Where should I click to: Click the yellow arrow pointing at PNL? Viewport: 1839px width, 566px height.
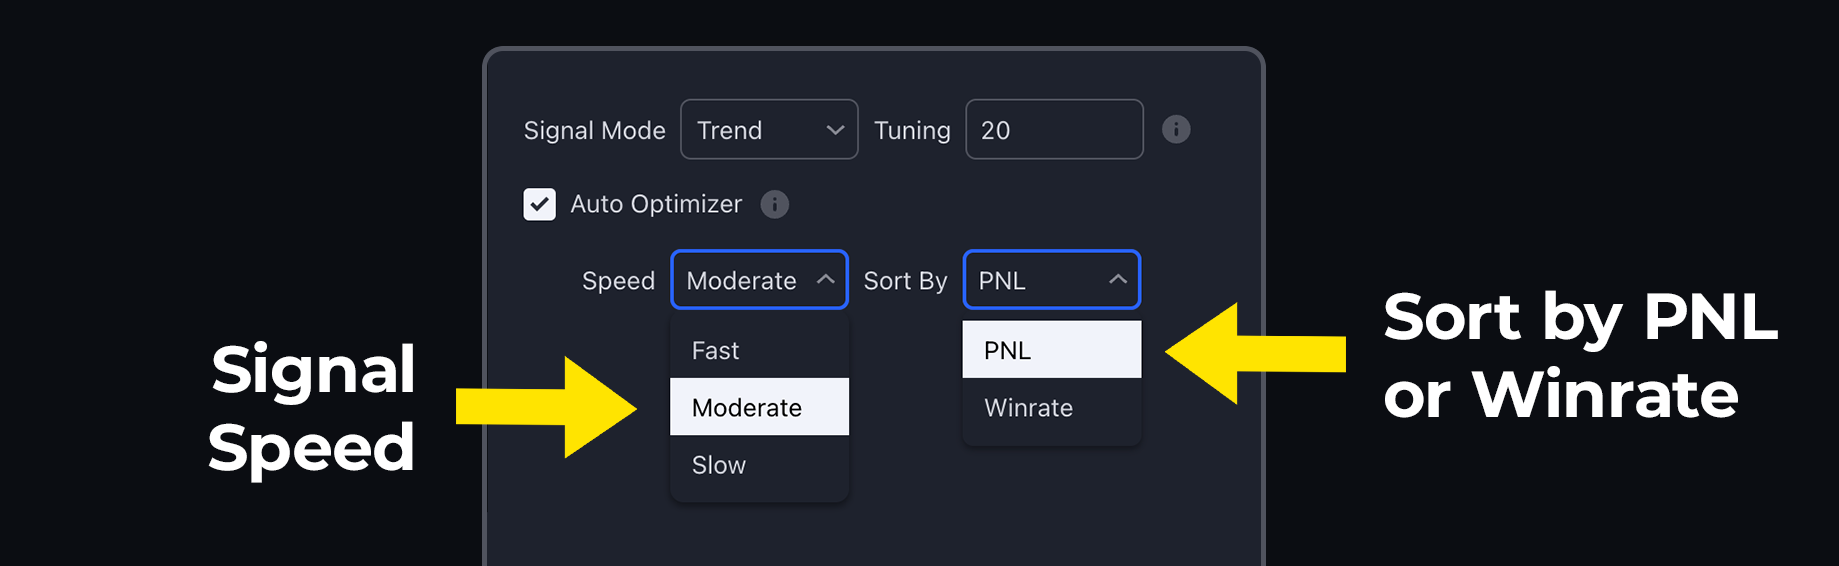click(1256, 353)
